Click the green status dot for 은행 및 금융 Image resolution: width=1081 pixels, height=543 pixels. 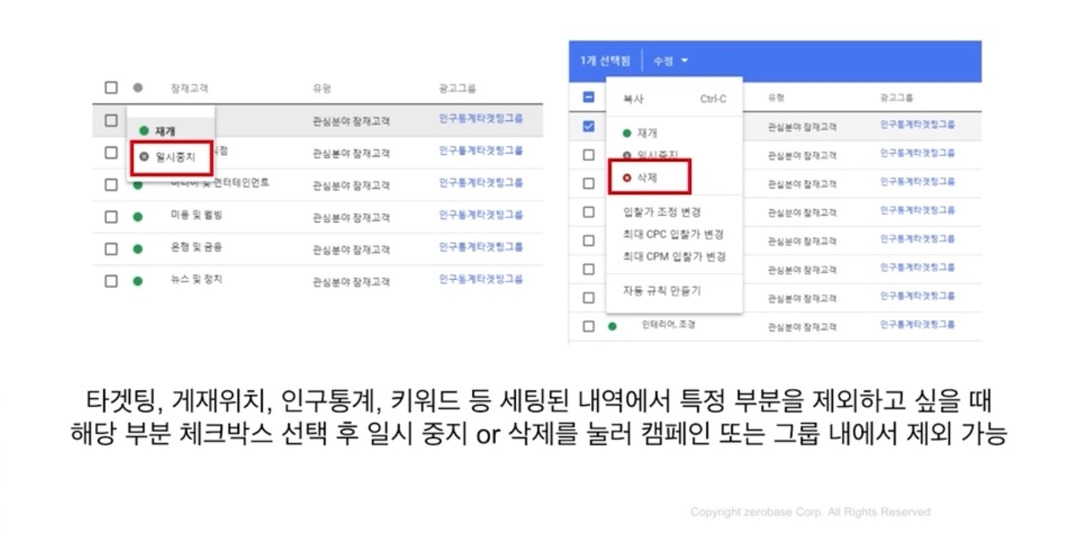(138, 249)
